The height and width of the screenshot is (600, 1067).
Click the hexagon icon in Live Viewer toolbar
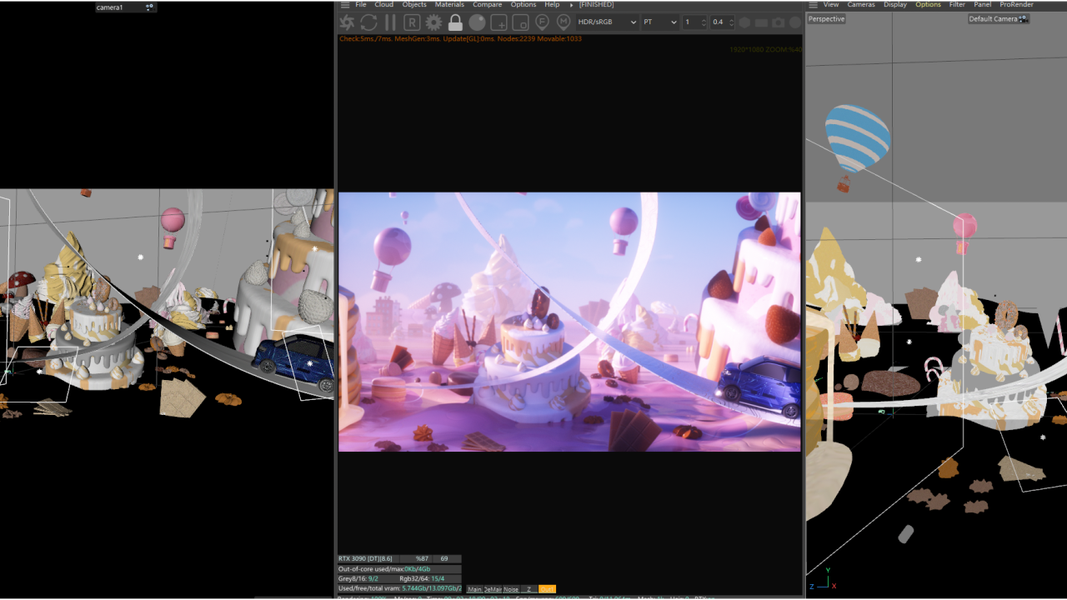click(x=744, y=22)
